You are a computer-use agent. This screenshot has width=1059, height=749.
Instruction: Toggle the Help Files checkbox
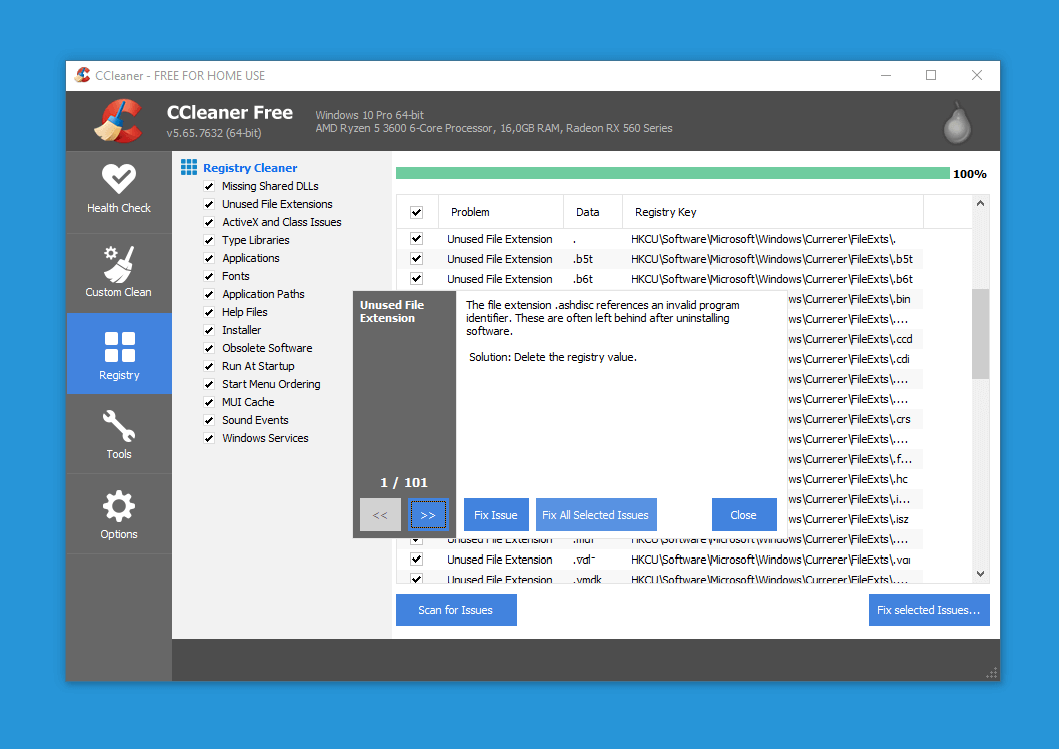pos(209,312)
